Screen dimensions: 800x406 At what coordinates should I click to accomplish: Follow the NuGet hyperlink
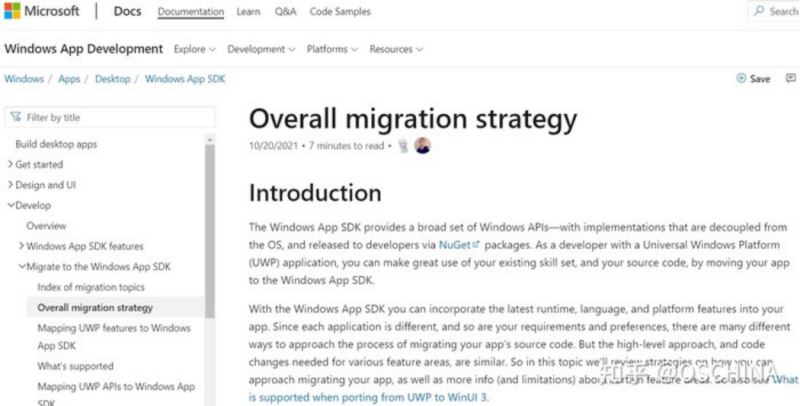455,245
